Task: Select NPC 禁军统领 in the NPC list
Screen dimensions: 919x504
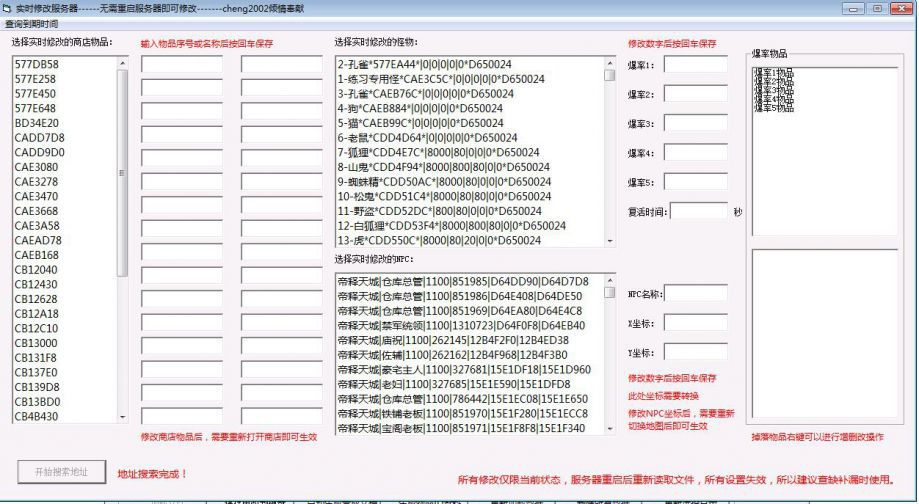Action: coord(460,325)
